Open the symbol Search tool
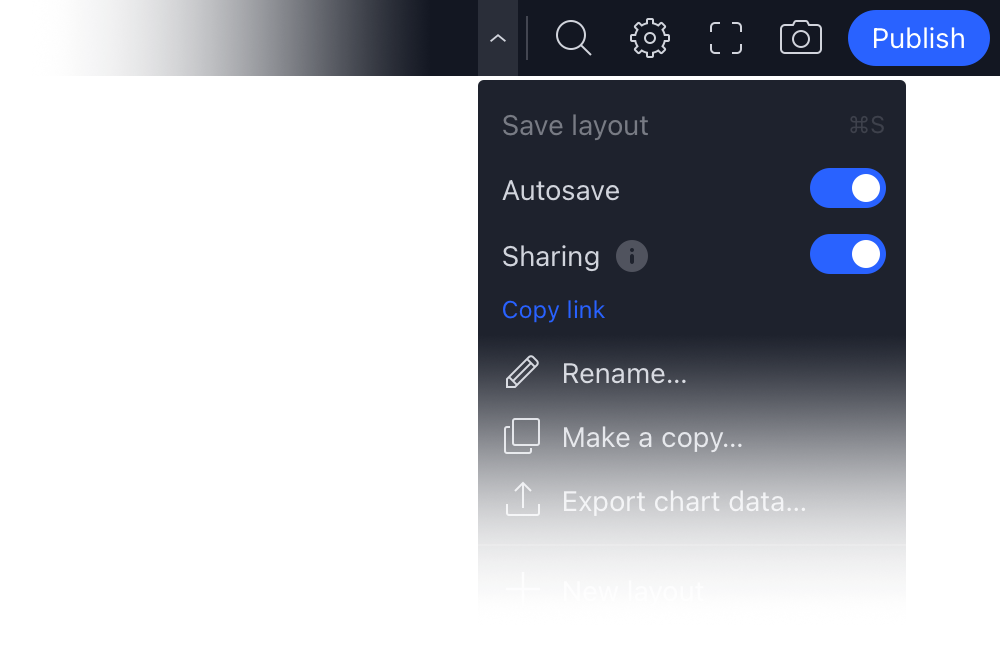The height and width of the screenshot is (650, 1000). tap(573, 38)
